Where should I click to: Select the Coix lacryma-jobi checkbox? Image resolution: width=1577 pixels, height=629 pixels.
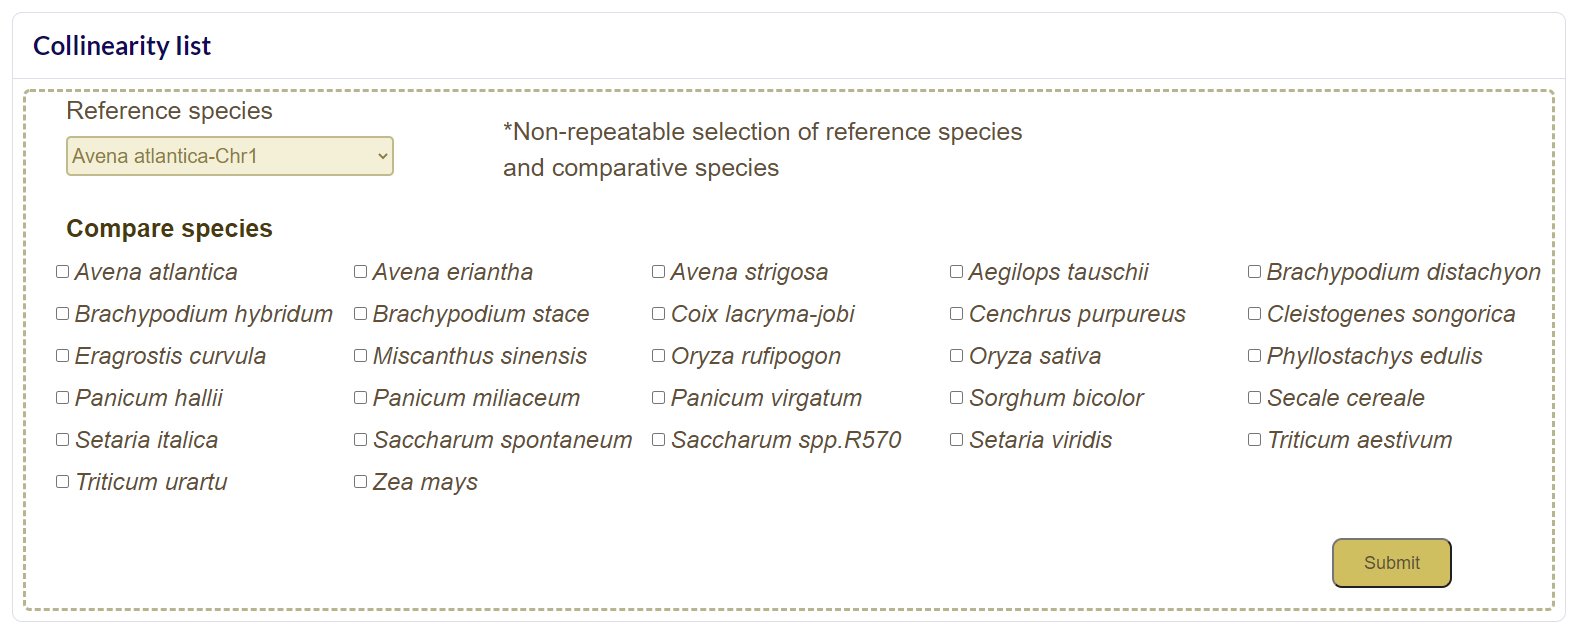[x=659, y=314]
